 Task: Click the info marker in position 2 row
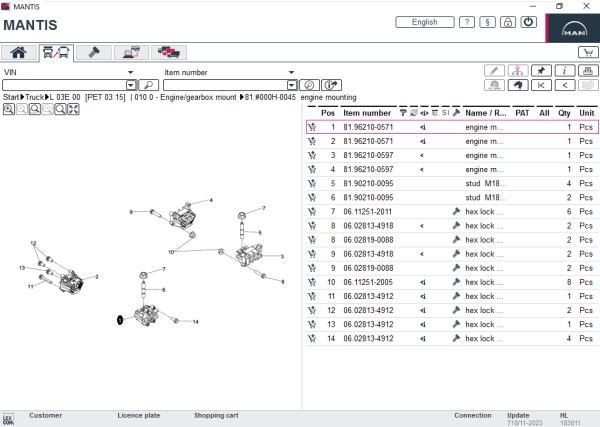(423, 141)
